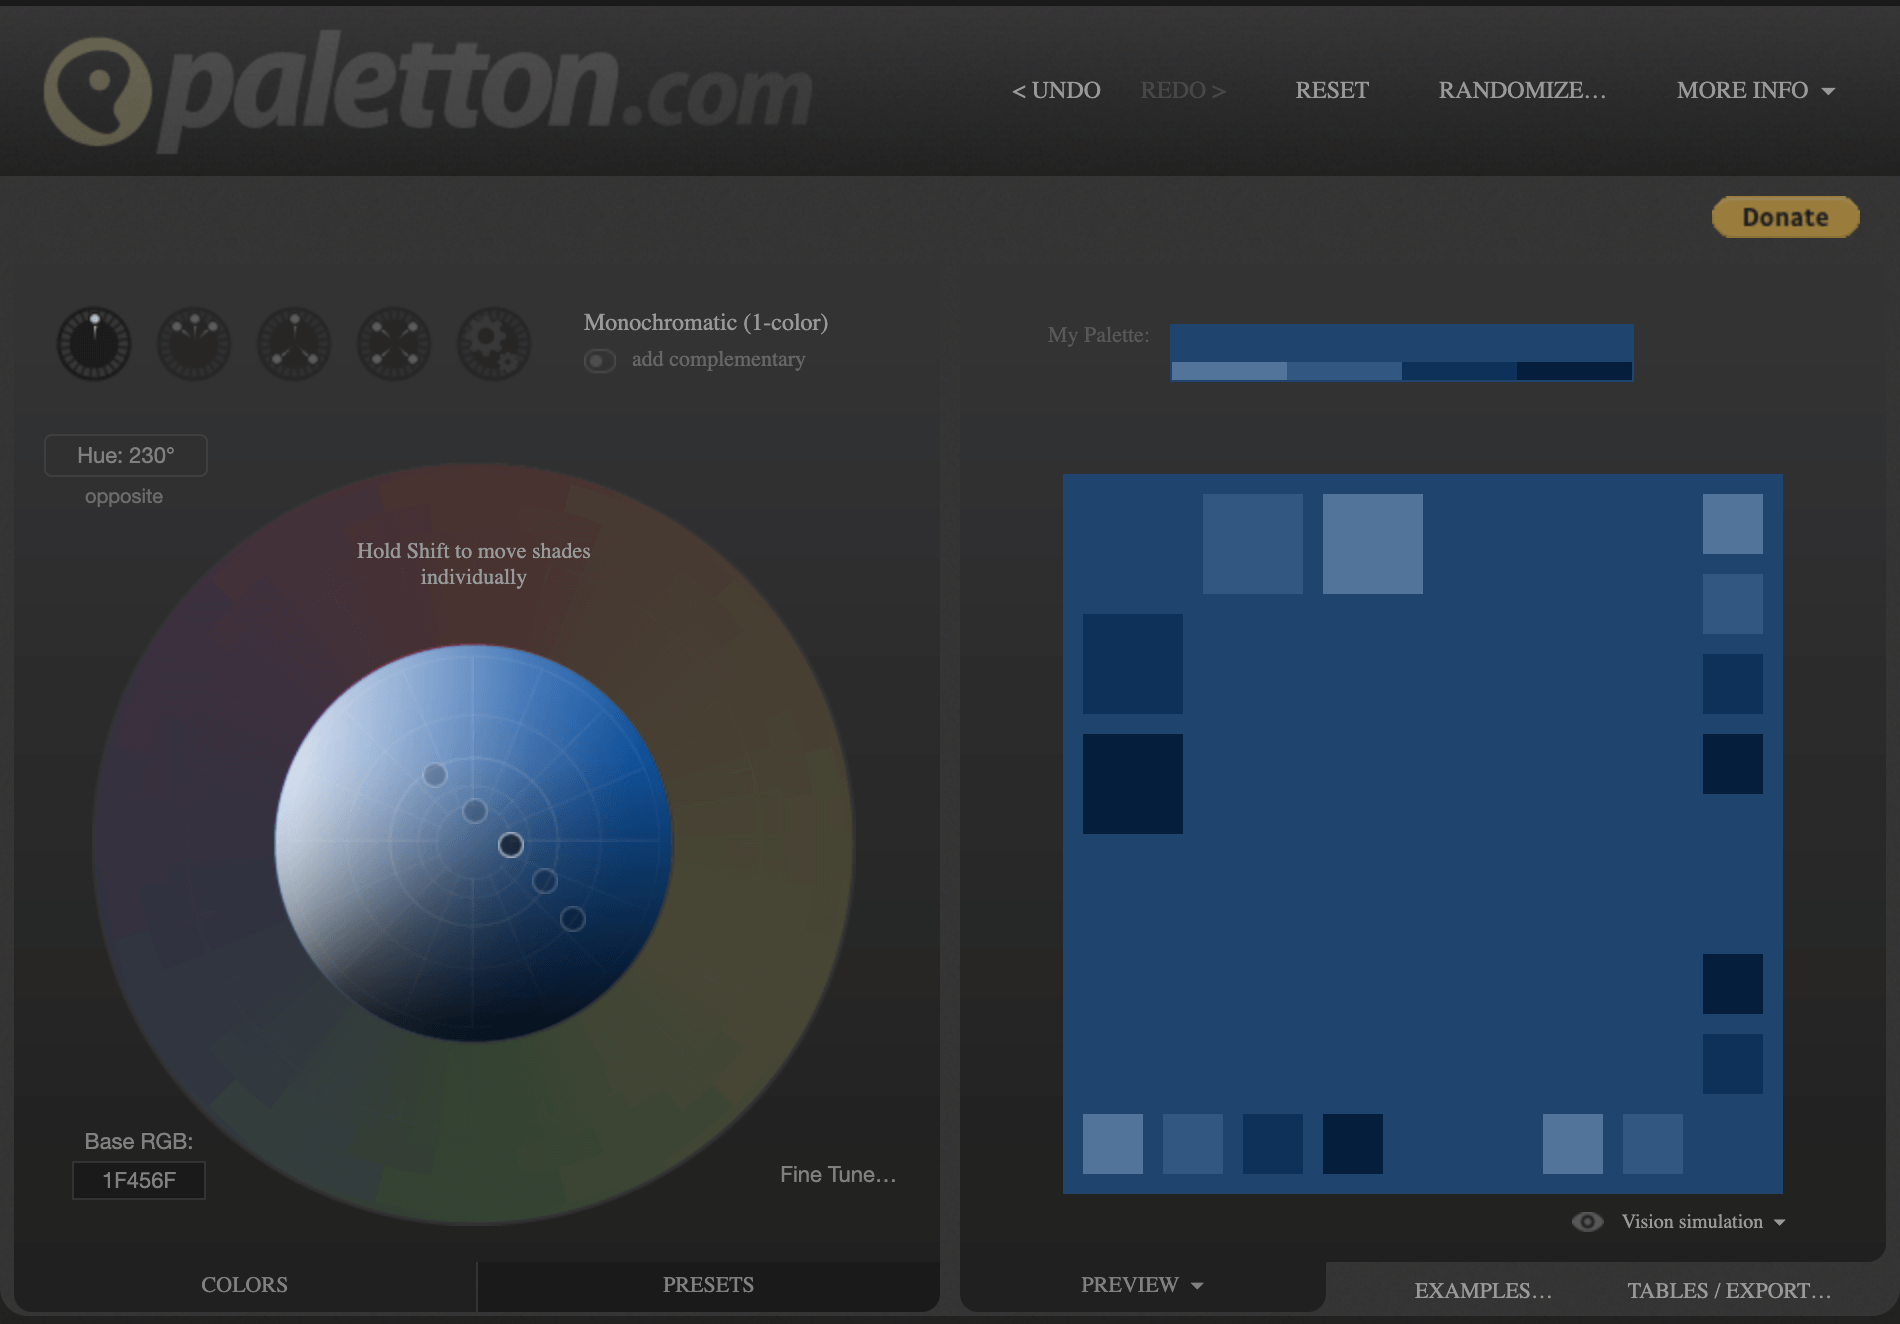Select the Tetrad (4-color) mode icon
The image size is (1900, 1324).
[394, 343]
